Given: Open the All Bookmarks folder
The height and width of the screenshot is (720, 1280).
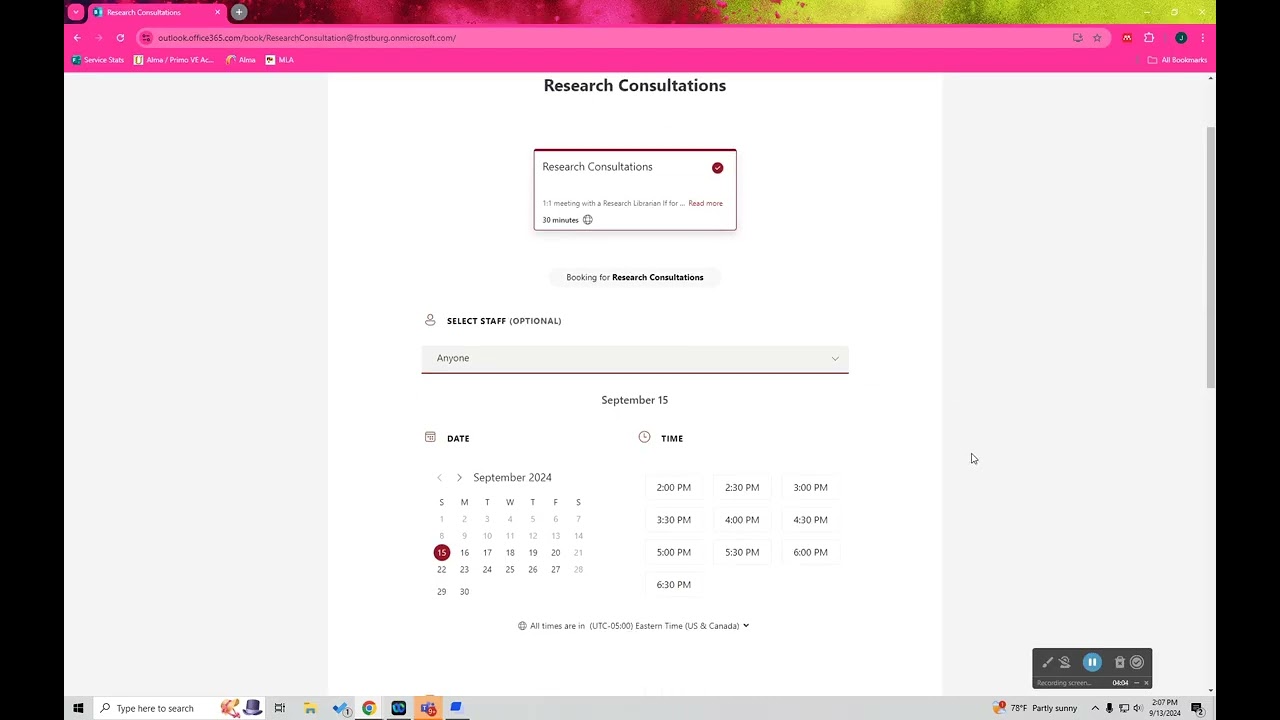Looking at the screenshot, I should click(1177, 60).
